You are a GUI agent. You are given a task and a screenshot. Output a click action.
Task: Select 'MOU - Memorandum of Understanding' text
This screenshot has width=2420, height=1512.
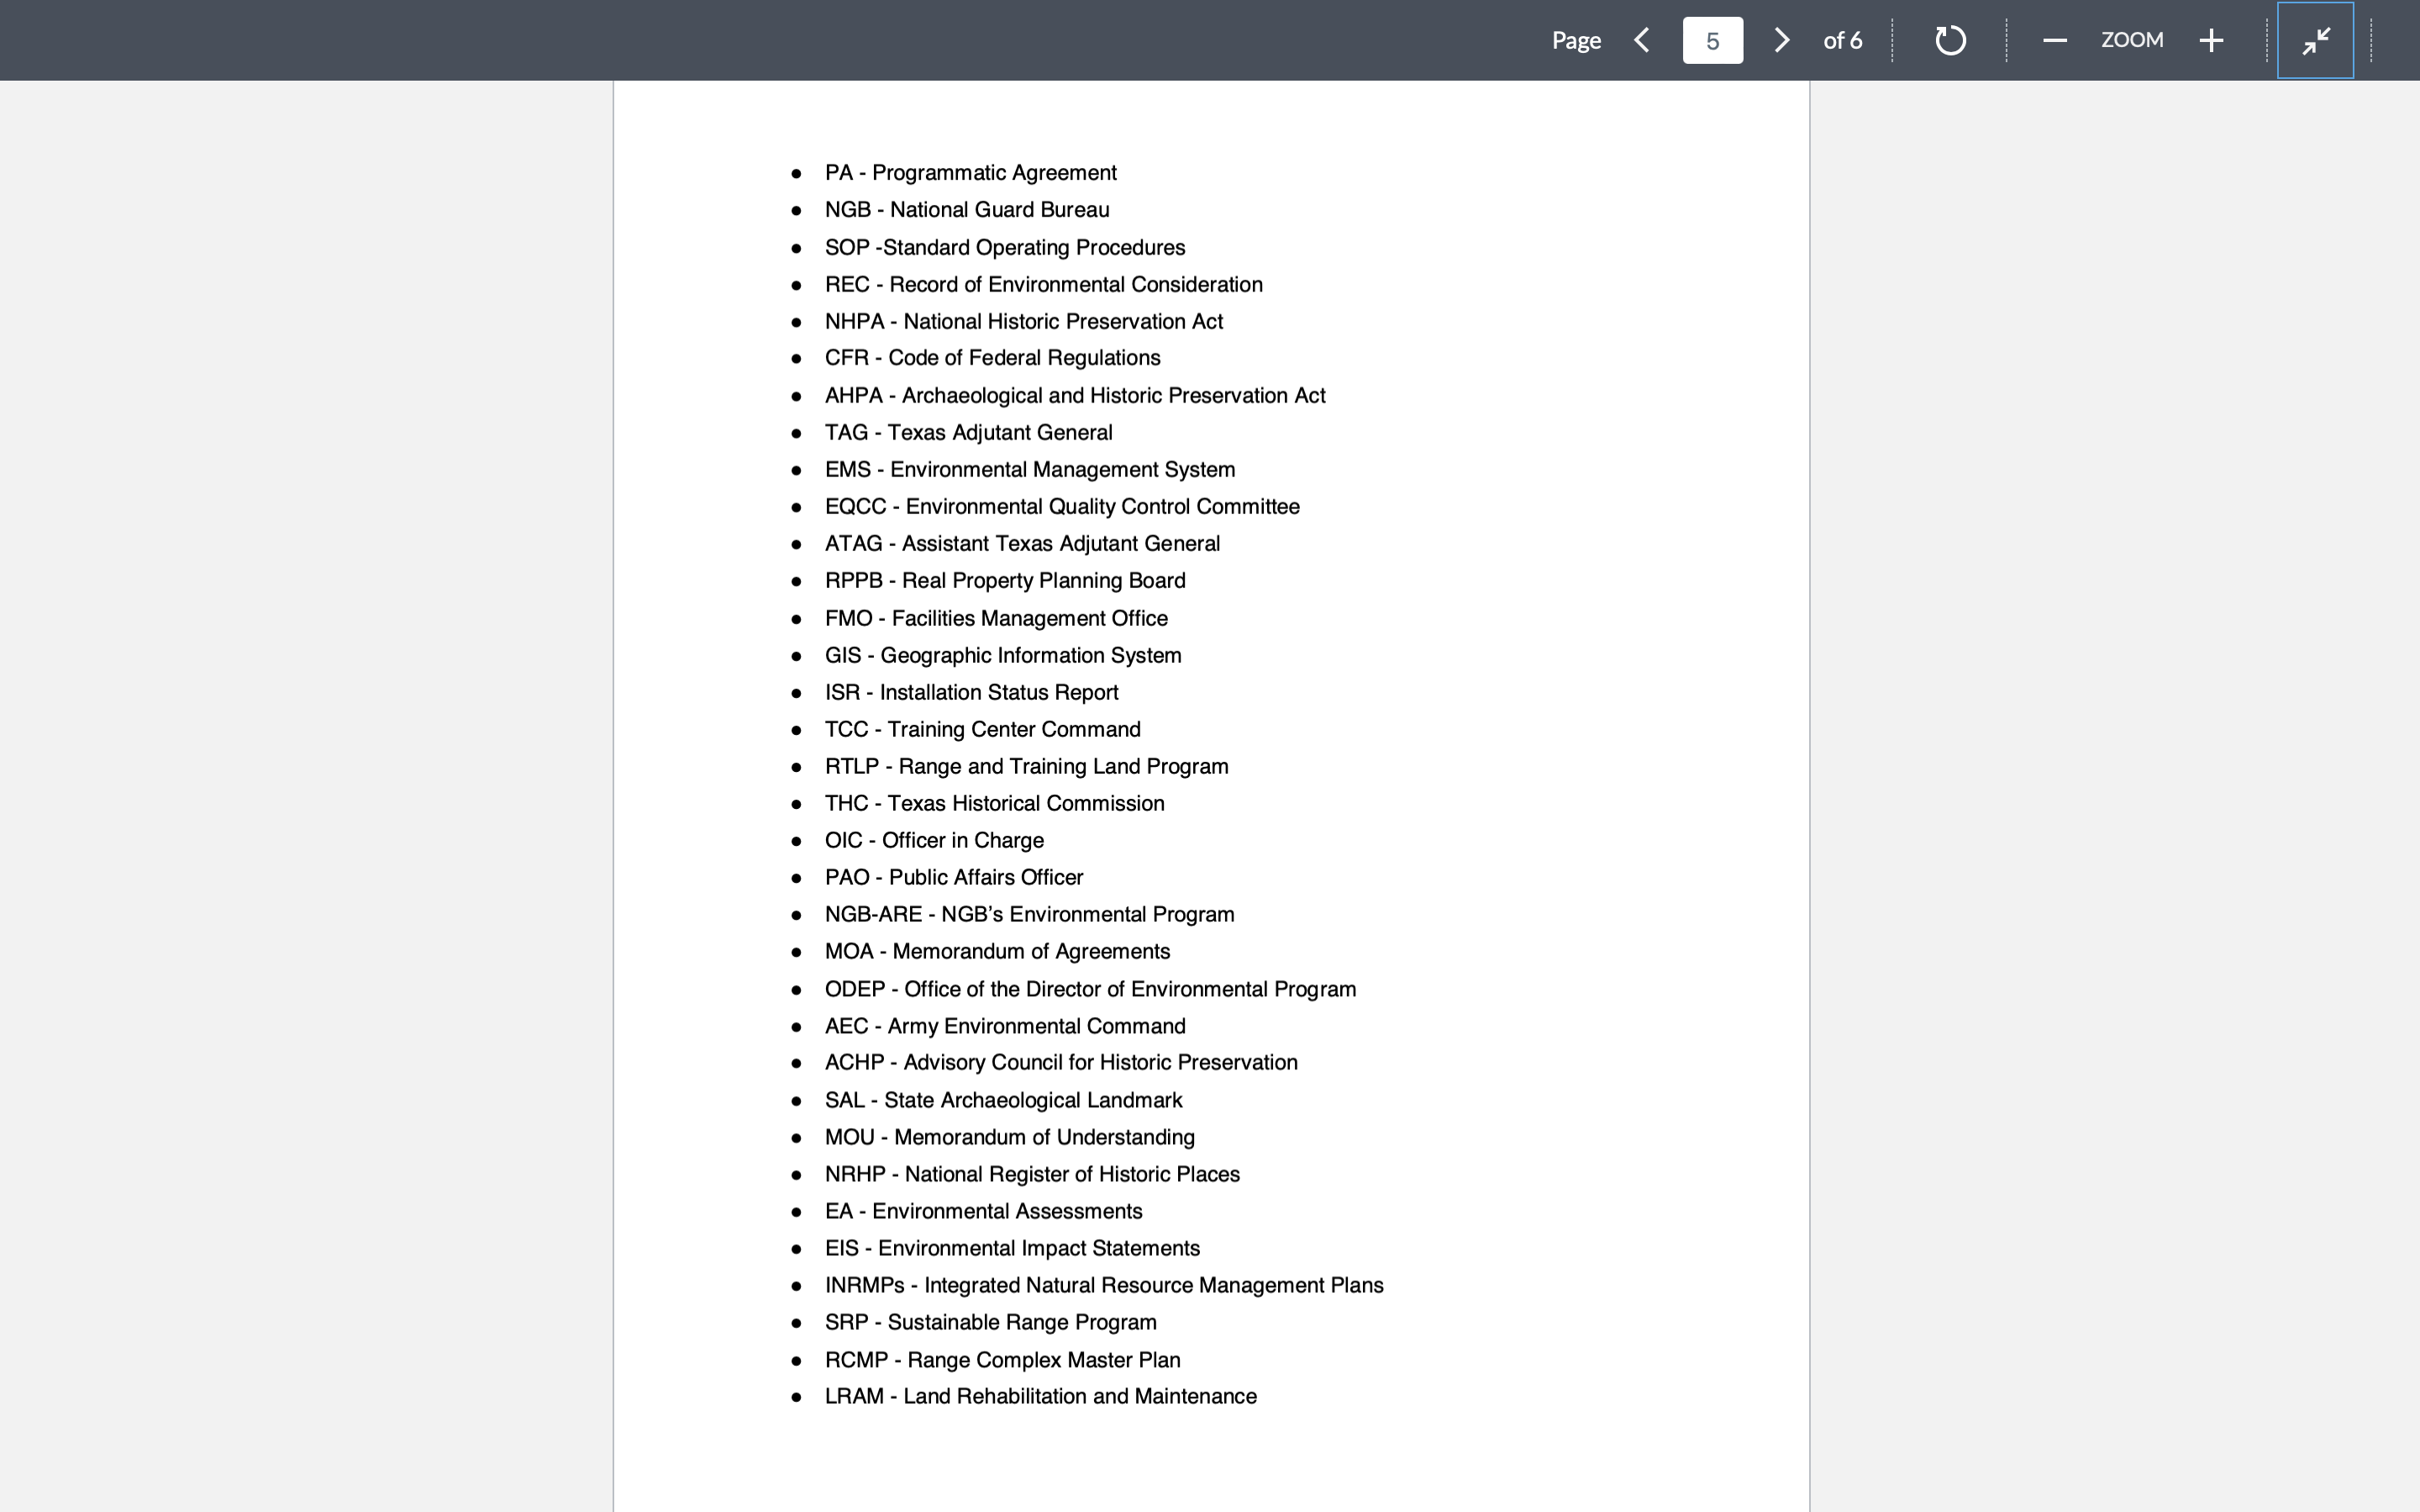click(1009, 1136)
